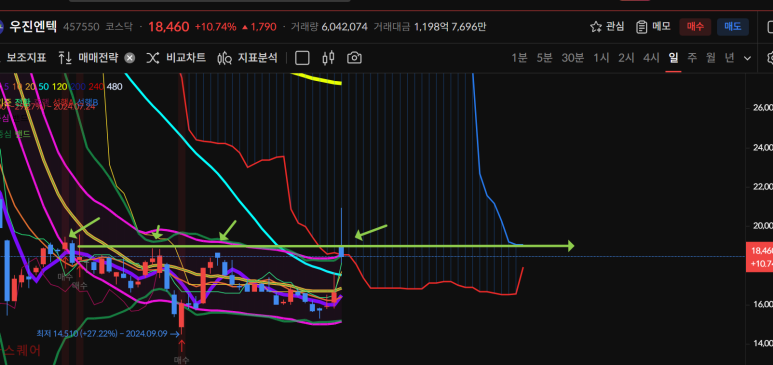Image resolution: width=773 pixels, height=365 pixels.
Task: Change chart type with the candlestick icon
Action: click(x=328, y=58)
